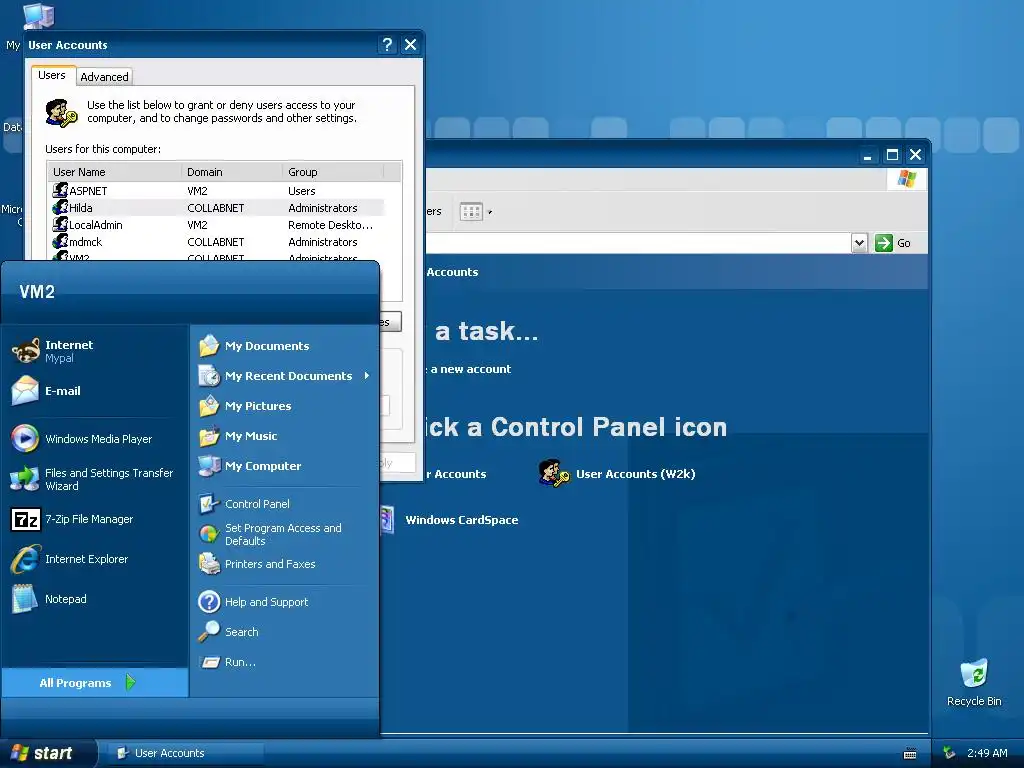Switch to the Advanced tab

(104, 76)
